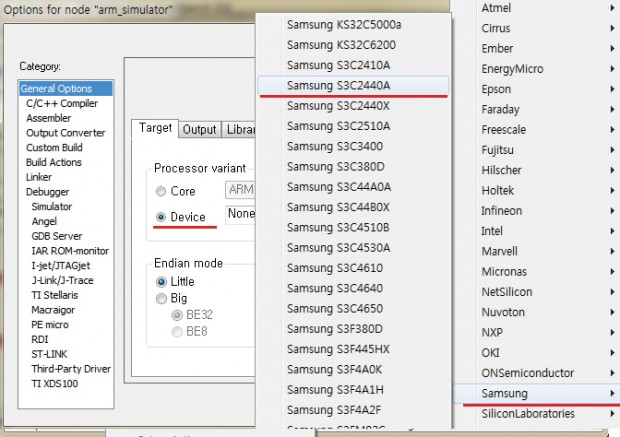
Task: Select Custom Build category
Action: pyautogui.click(x=54, y=148)
